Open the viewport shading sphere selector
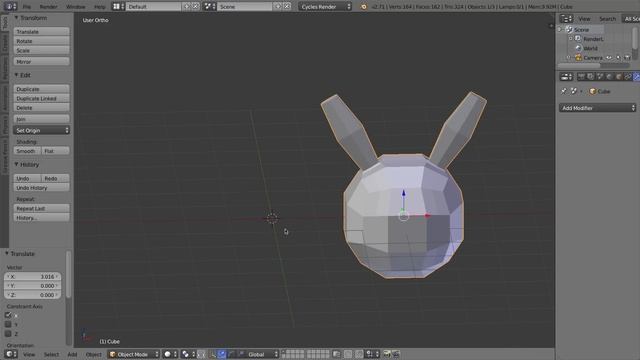The height and width of the screenshot is (360, 640). [170, 354]
